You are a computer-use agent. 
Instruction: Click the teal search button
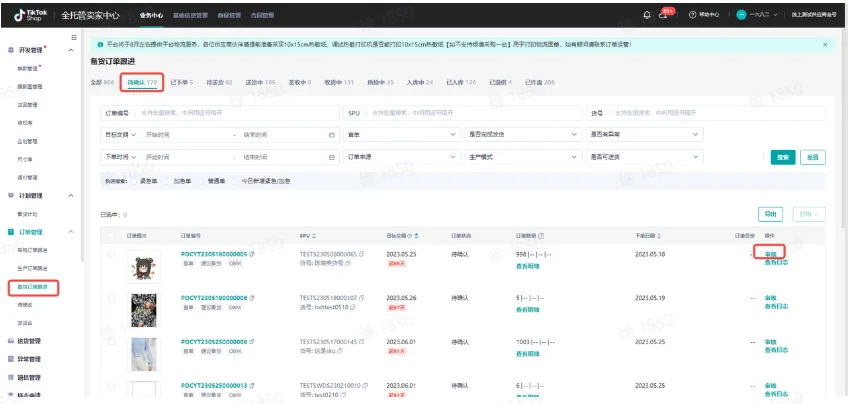point(783,157)
